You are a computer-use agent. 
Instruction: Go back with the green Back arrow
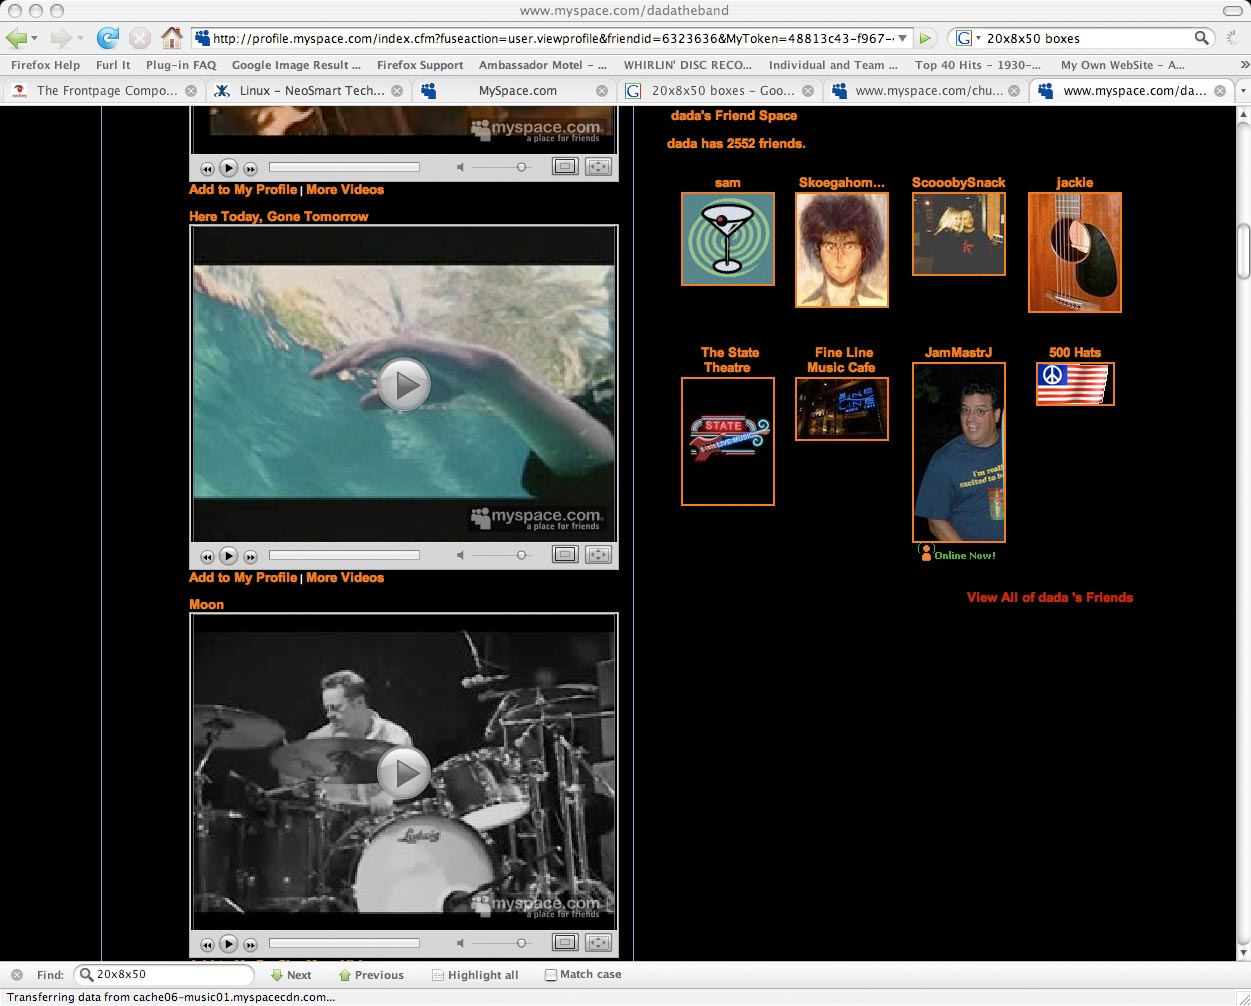point(16,38)
